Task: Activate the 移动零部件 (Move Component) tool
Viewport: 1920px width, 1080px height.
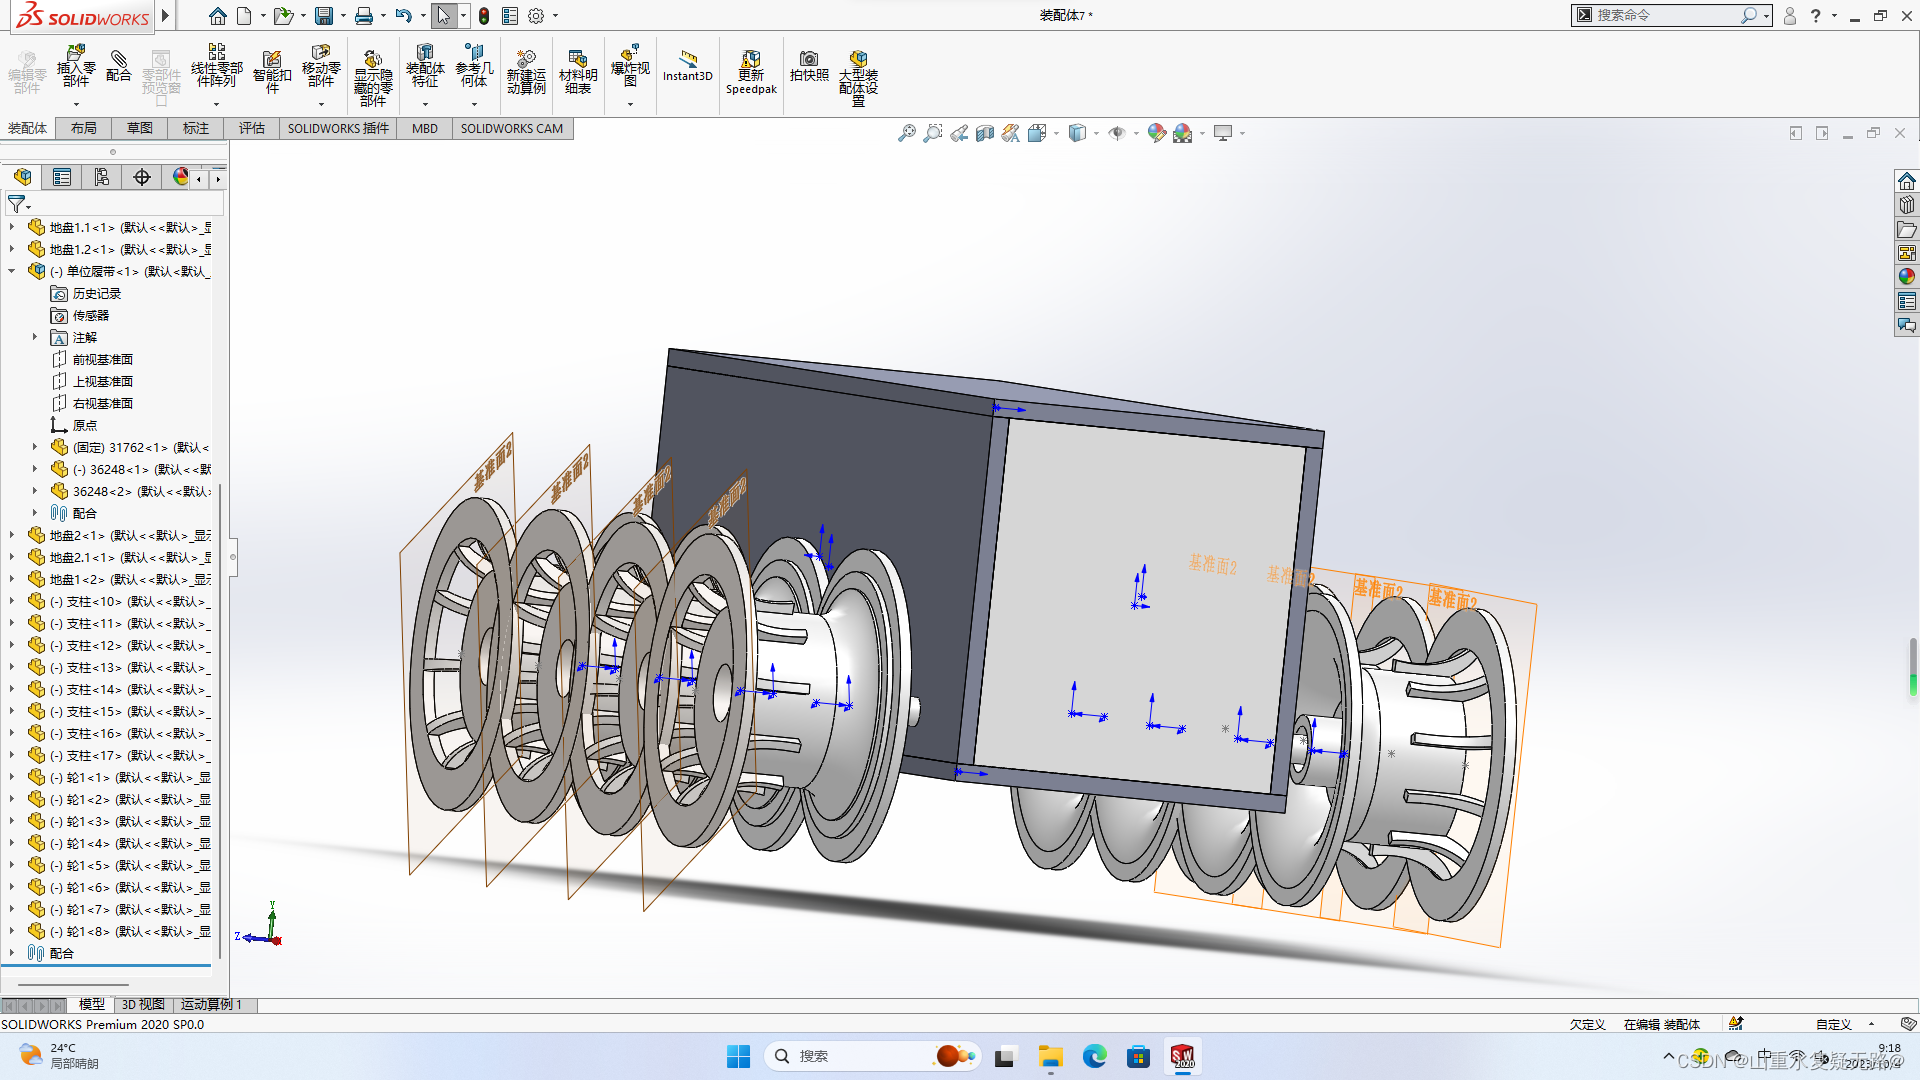Action: pos(321,70)
